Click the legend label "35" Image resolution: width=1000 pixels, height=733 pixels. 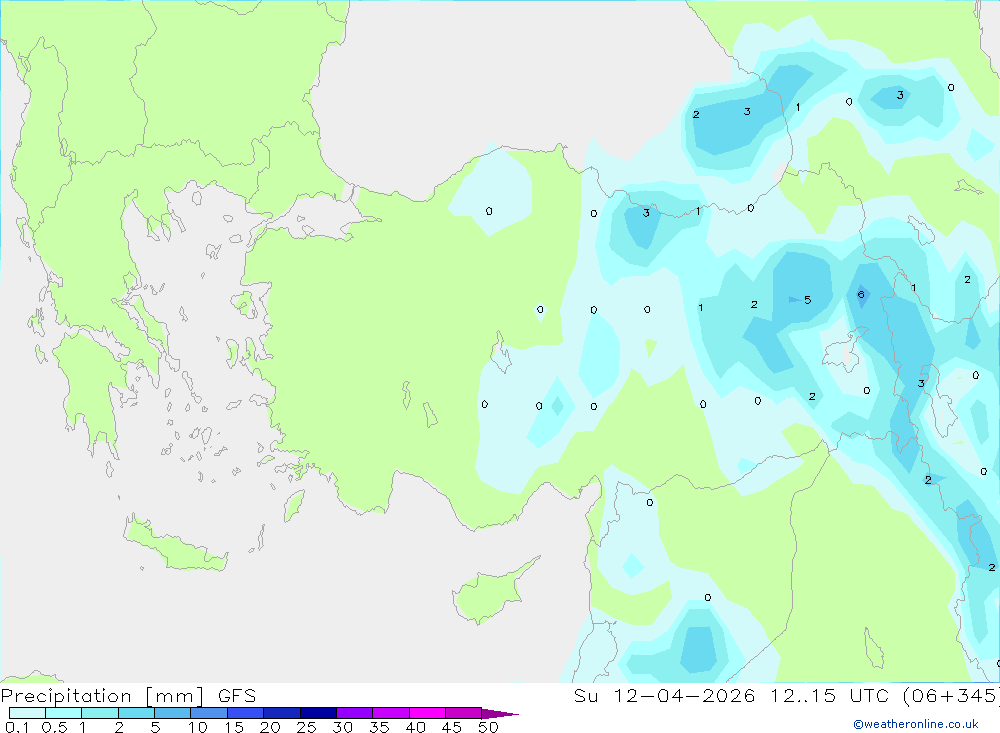tap(379, 727)
